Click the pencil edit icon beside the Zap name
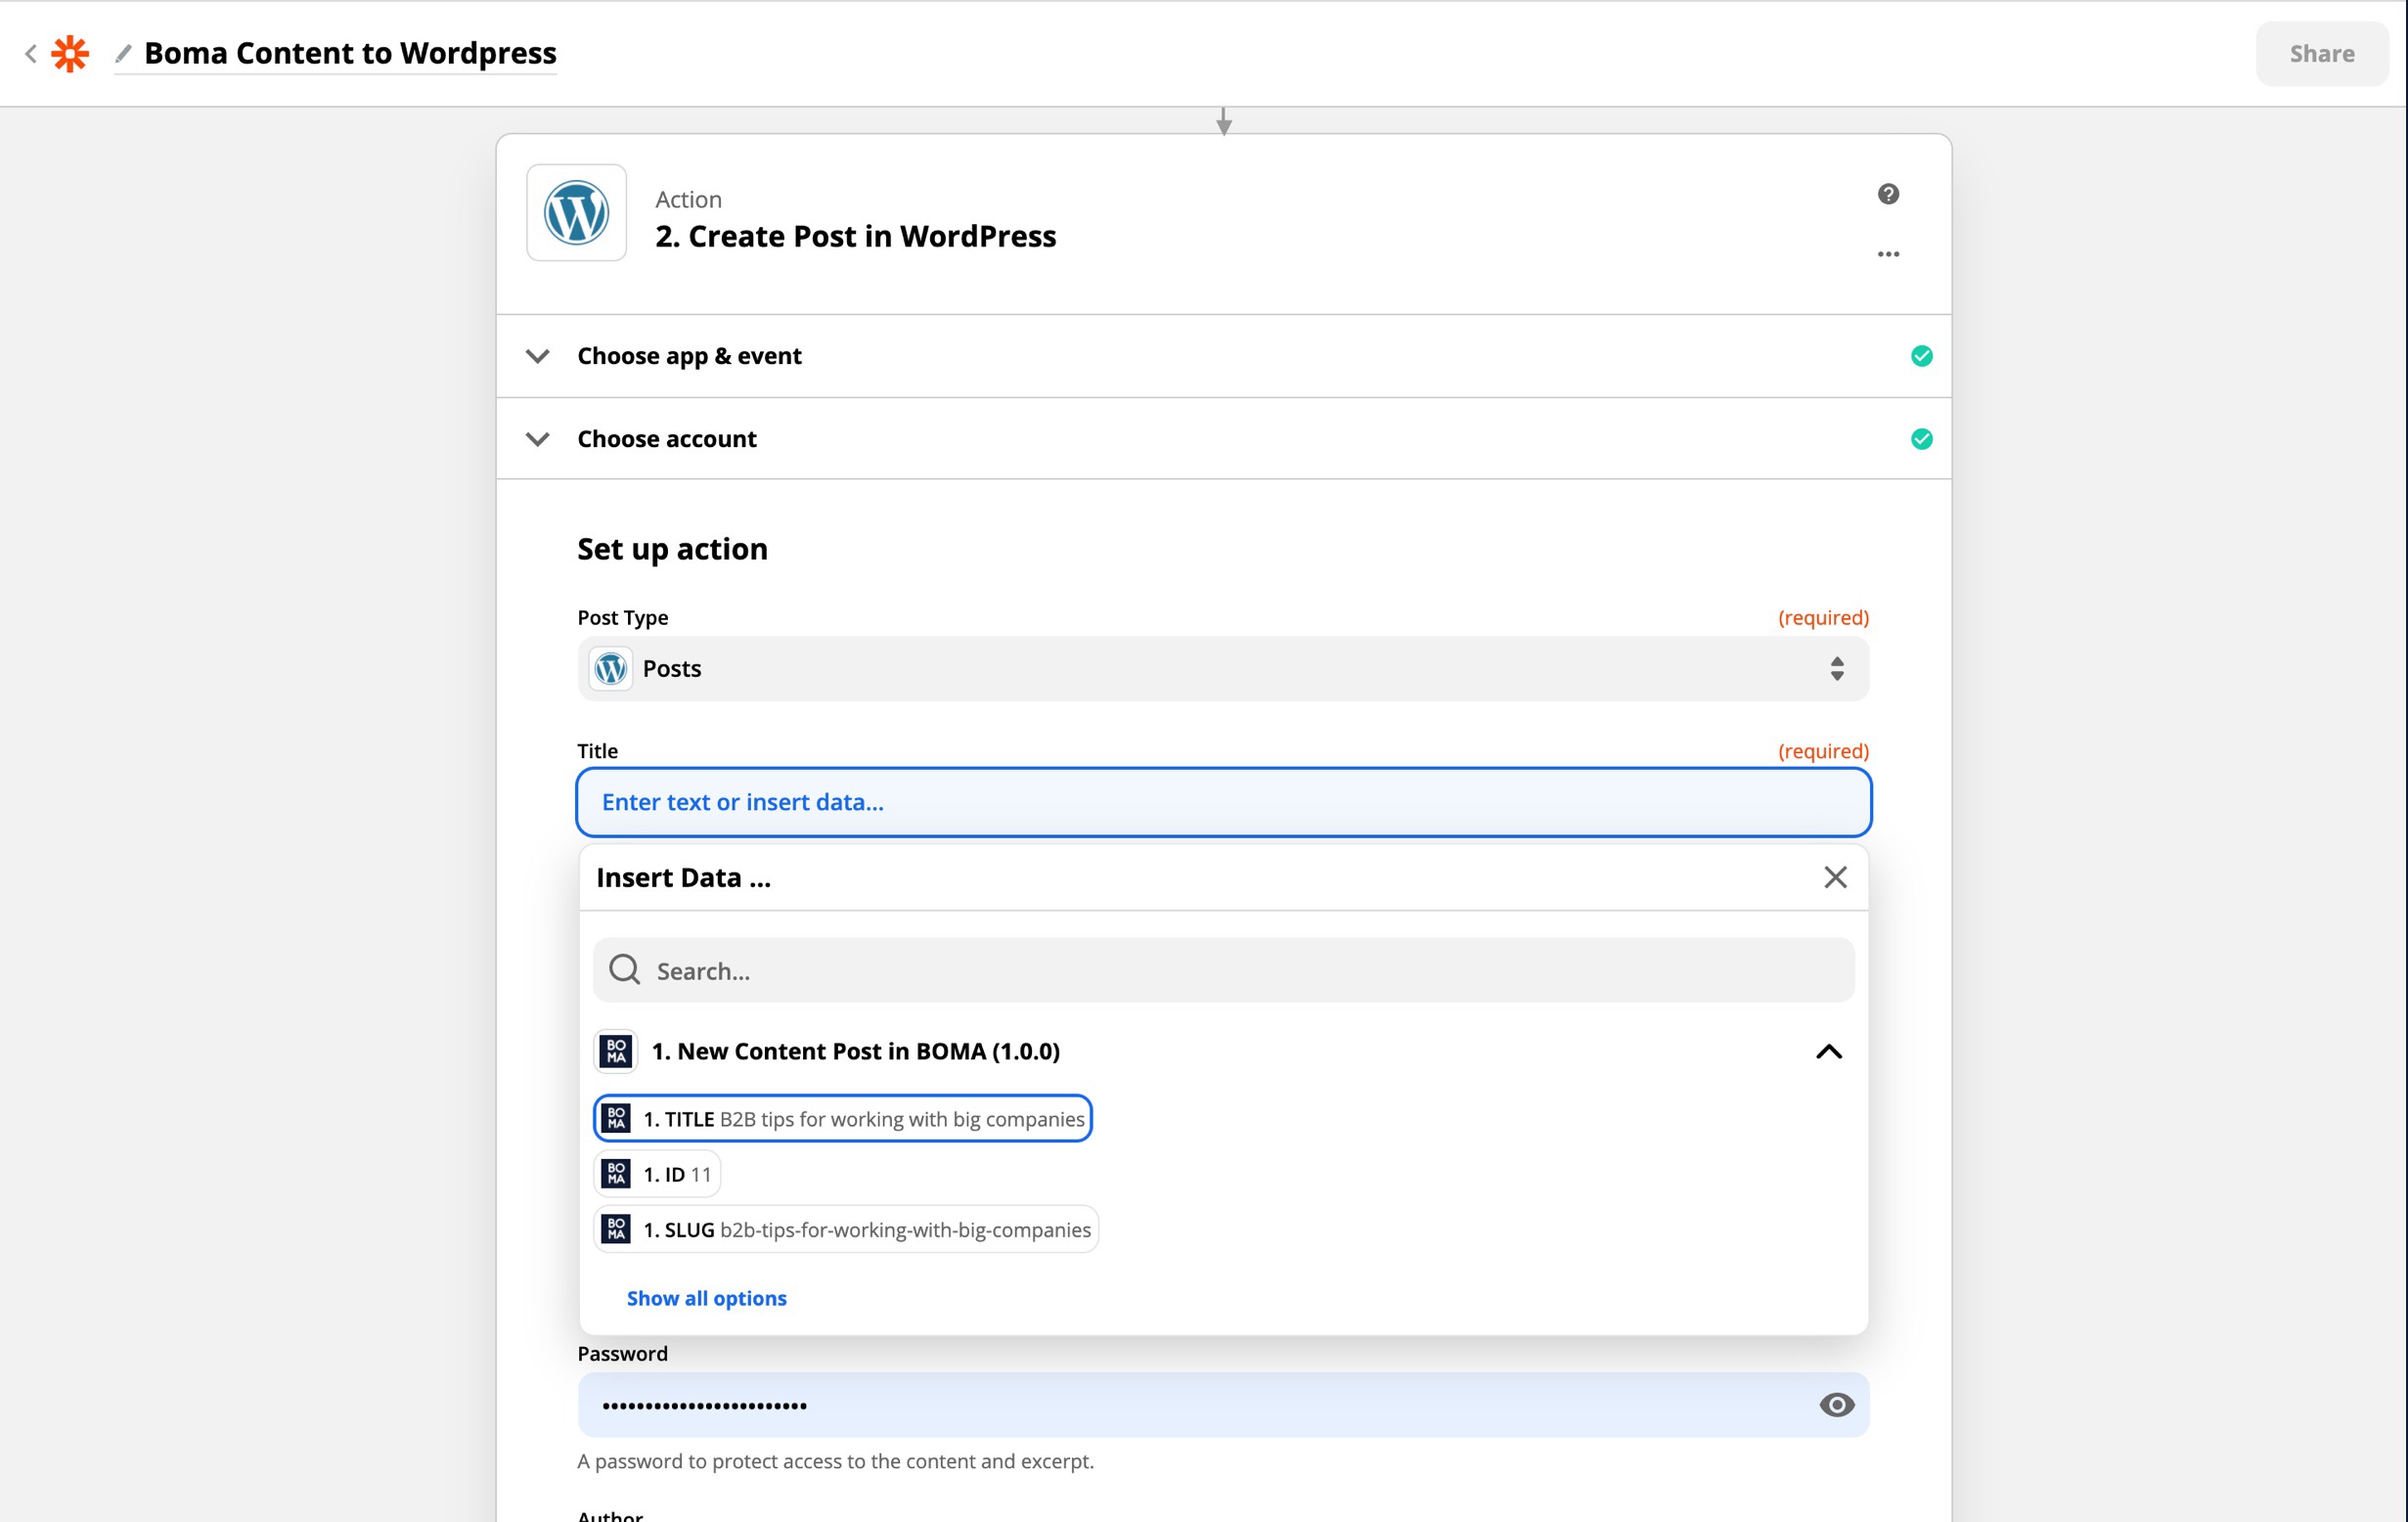2408x1522 pixels. click(123, 53)
